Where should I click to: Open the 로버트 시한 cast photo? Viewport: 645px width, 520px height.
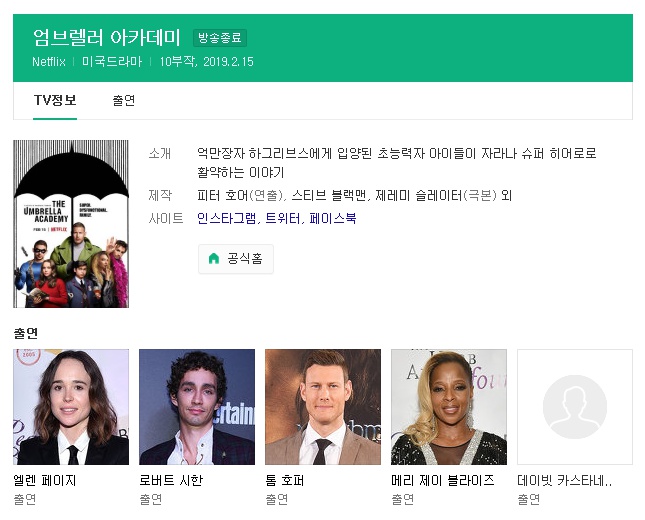point(197,407)
